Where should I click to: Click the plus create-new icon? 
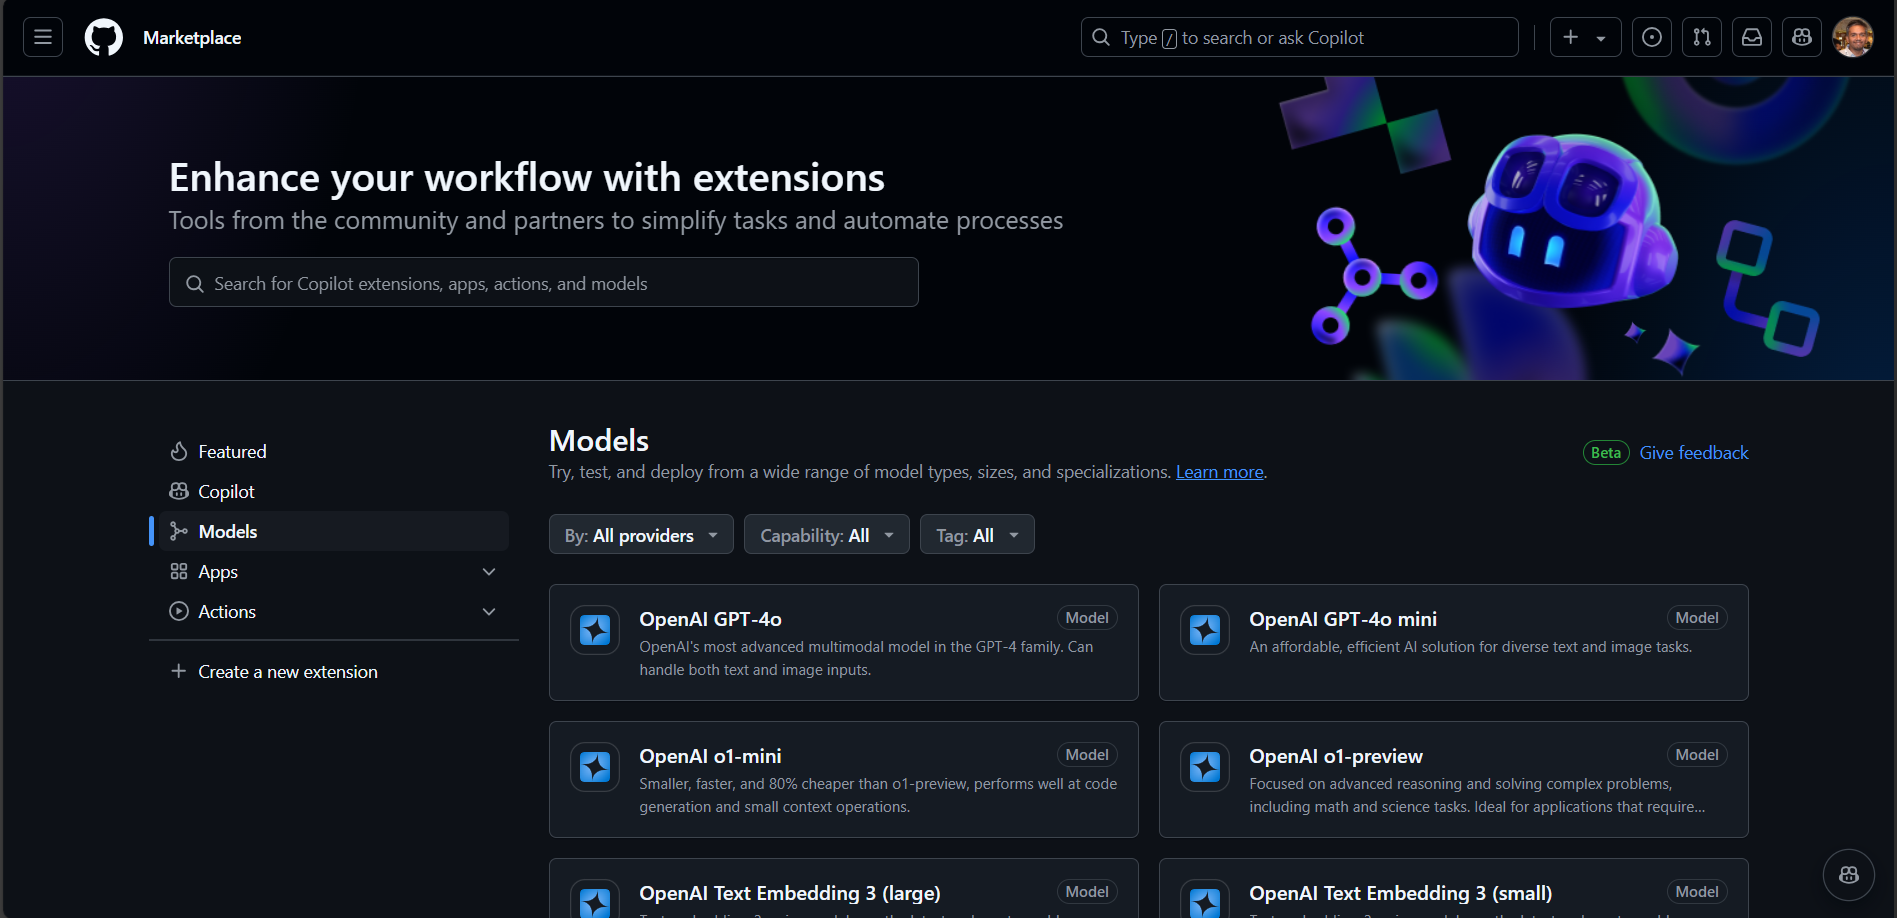point(1571,37)
